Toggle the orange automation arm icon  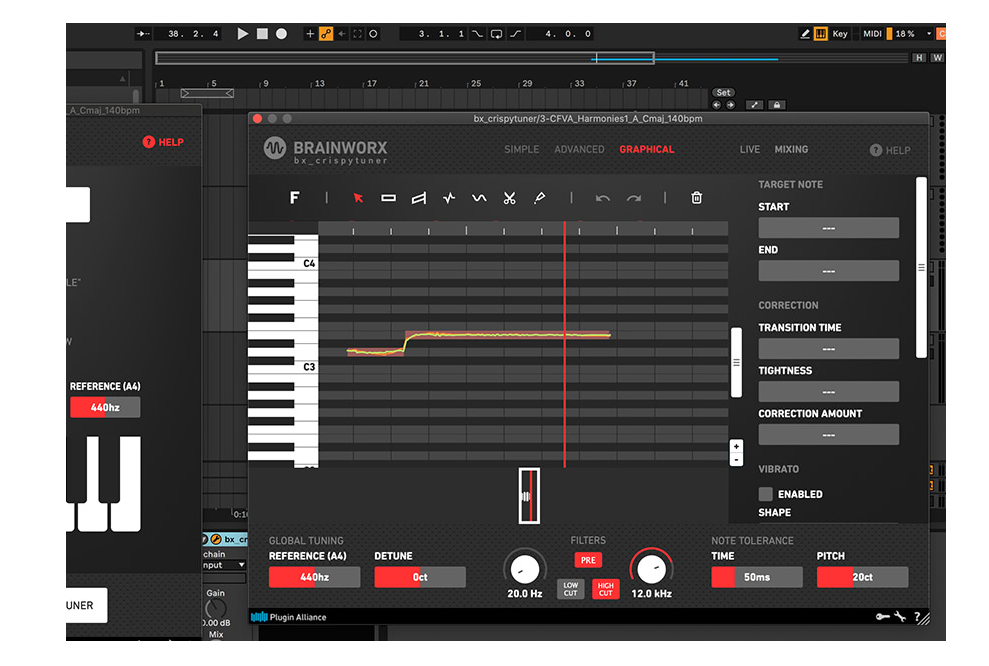(x=325, y=34)
